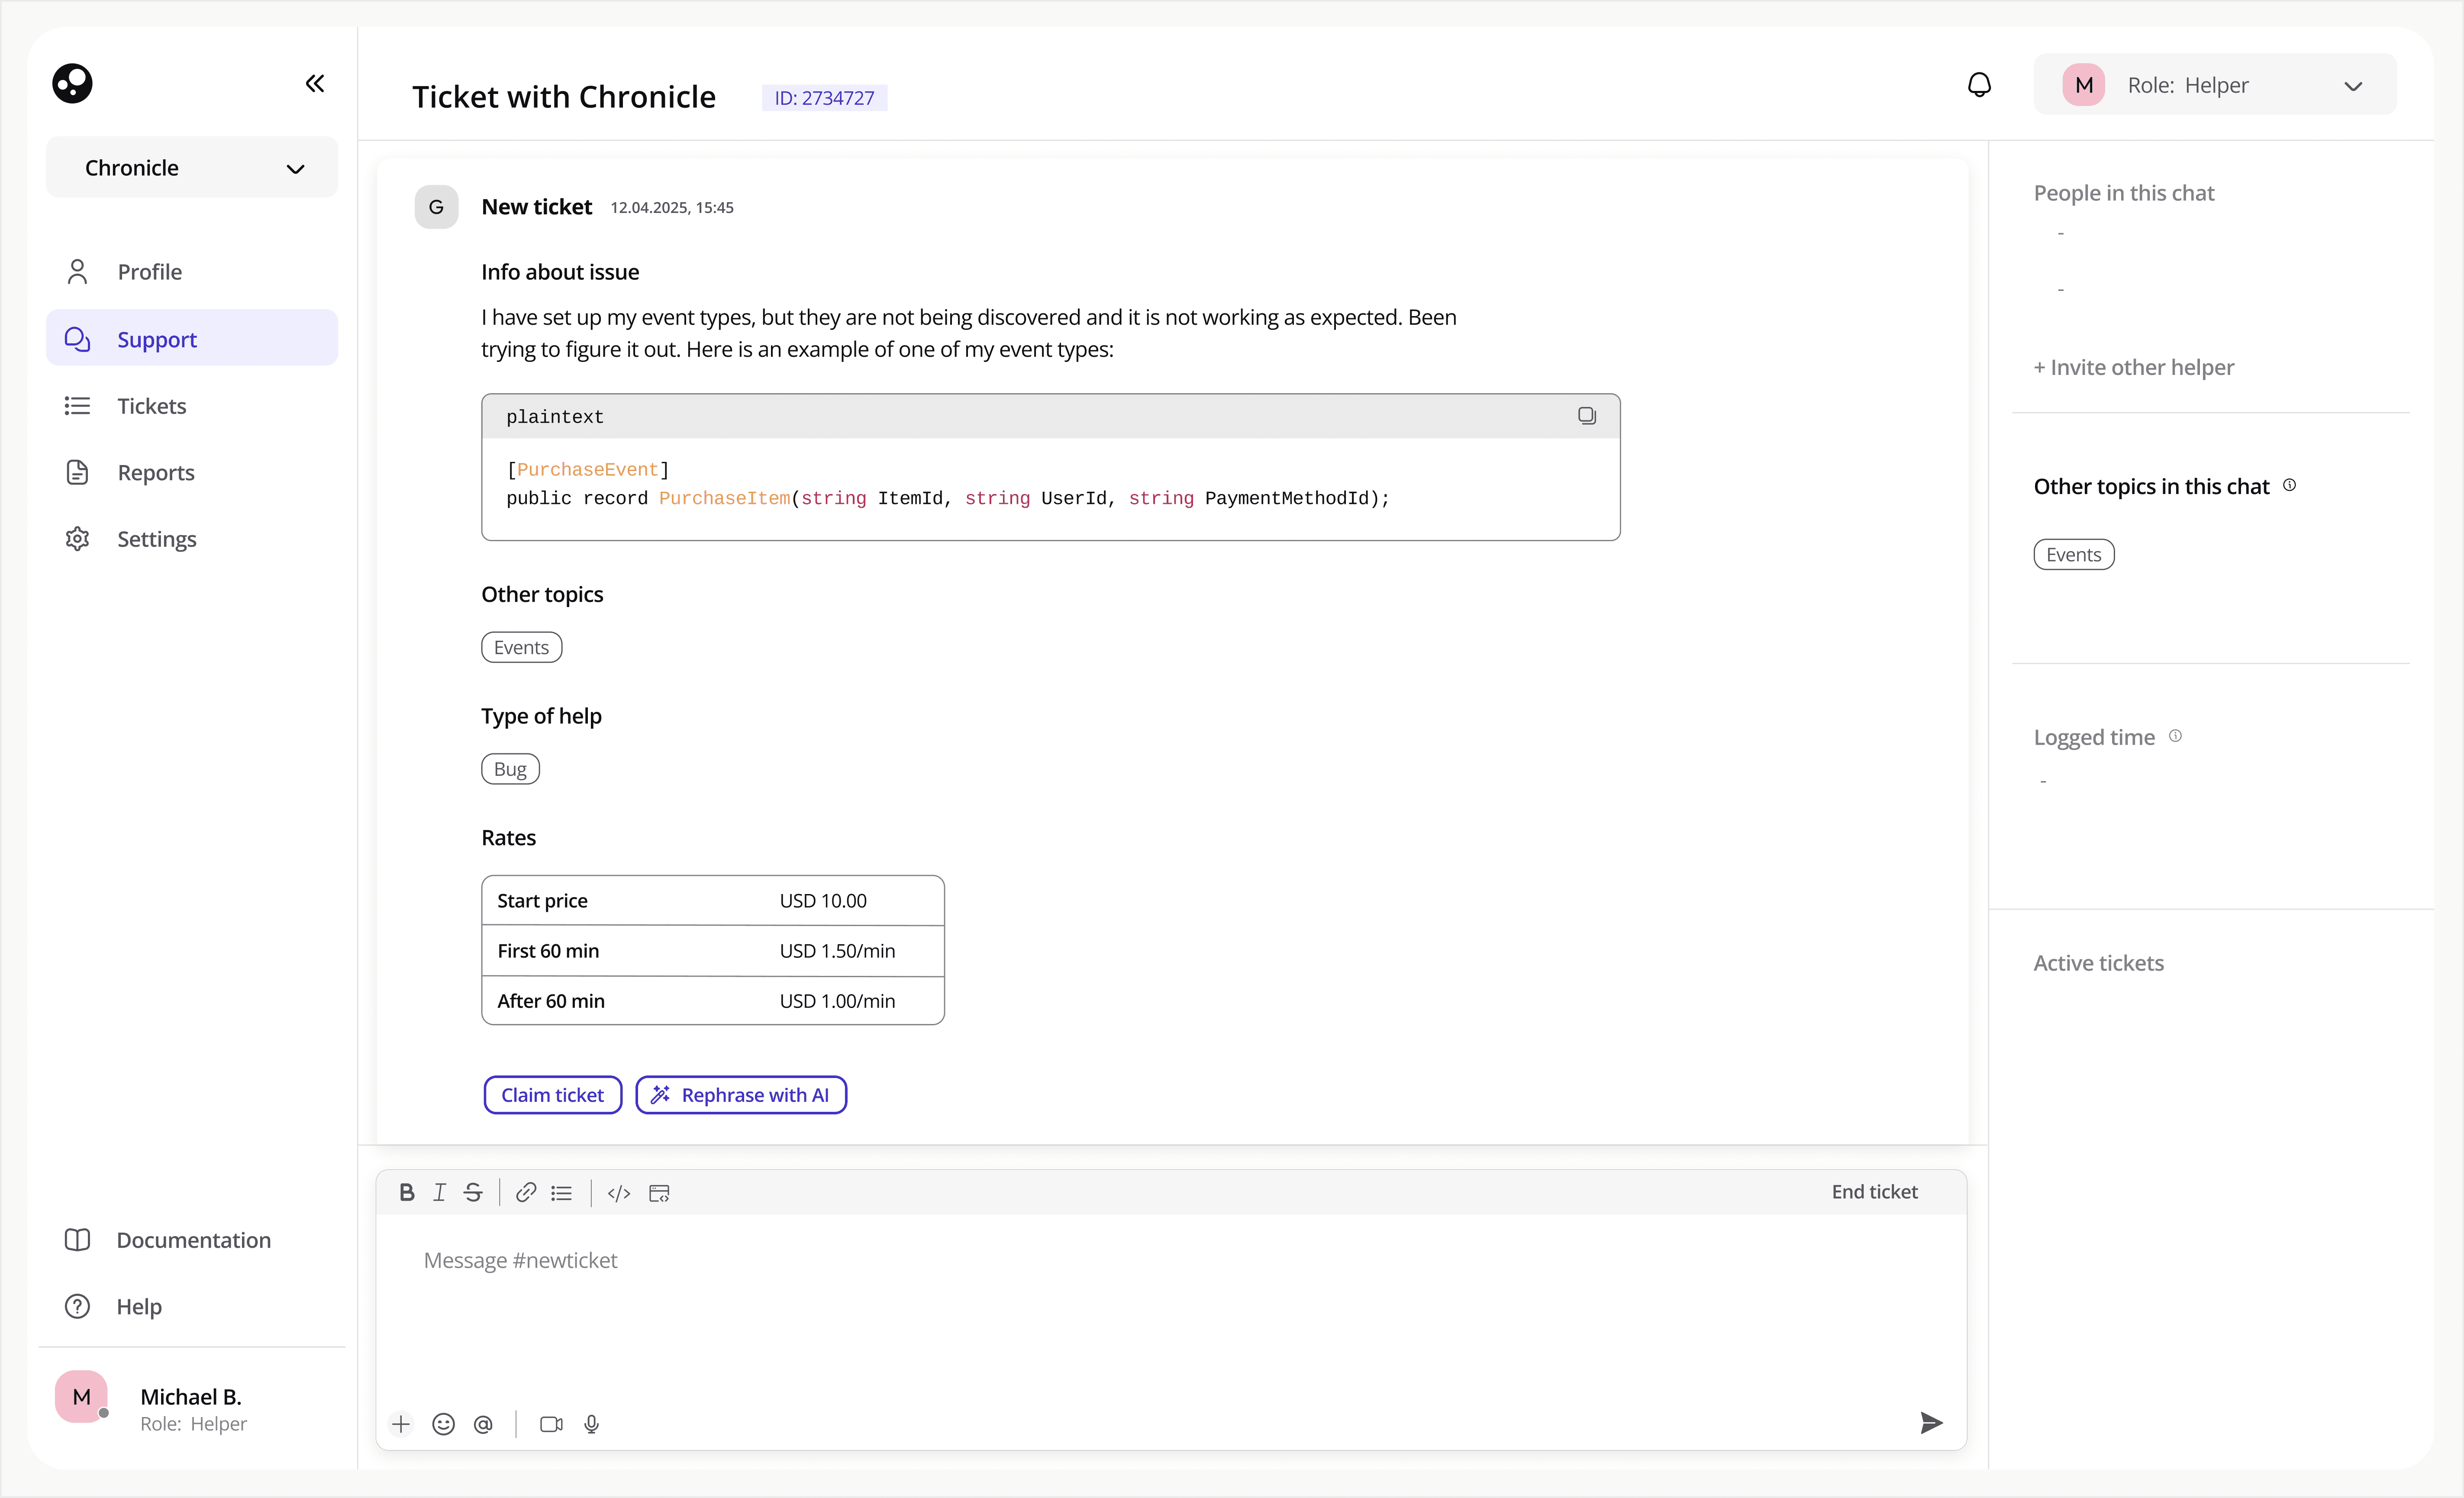This screenshot has height=1498, width=2464.
Task: Select the Bug tag under Type of help
Action: click(510, 769)
